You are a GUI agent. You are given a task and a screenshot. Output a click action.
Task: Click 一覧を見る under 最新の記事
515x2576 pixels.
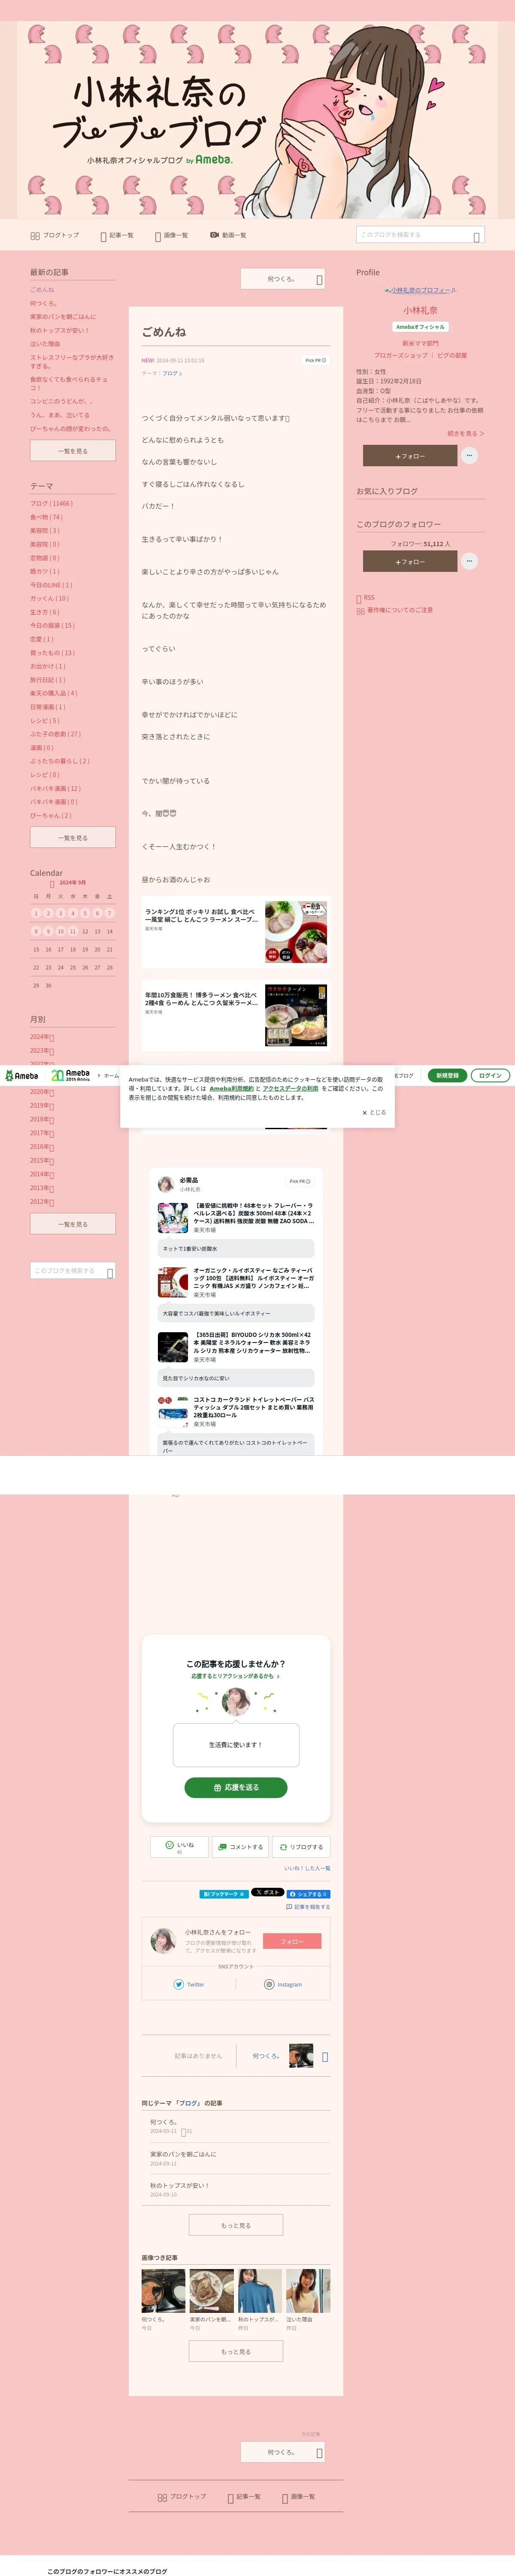coord(72,451)
